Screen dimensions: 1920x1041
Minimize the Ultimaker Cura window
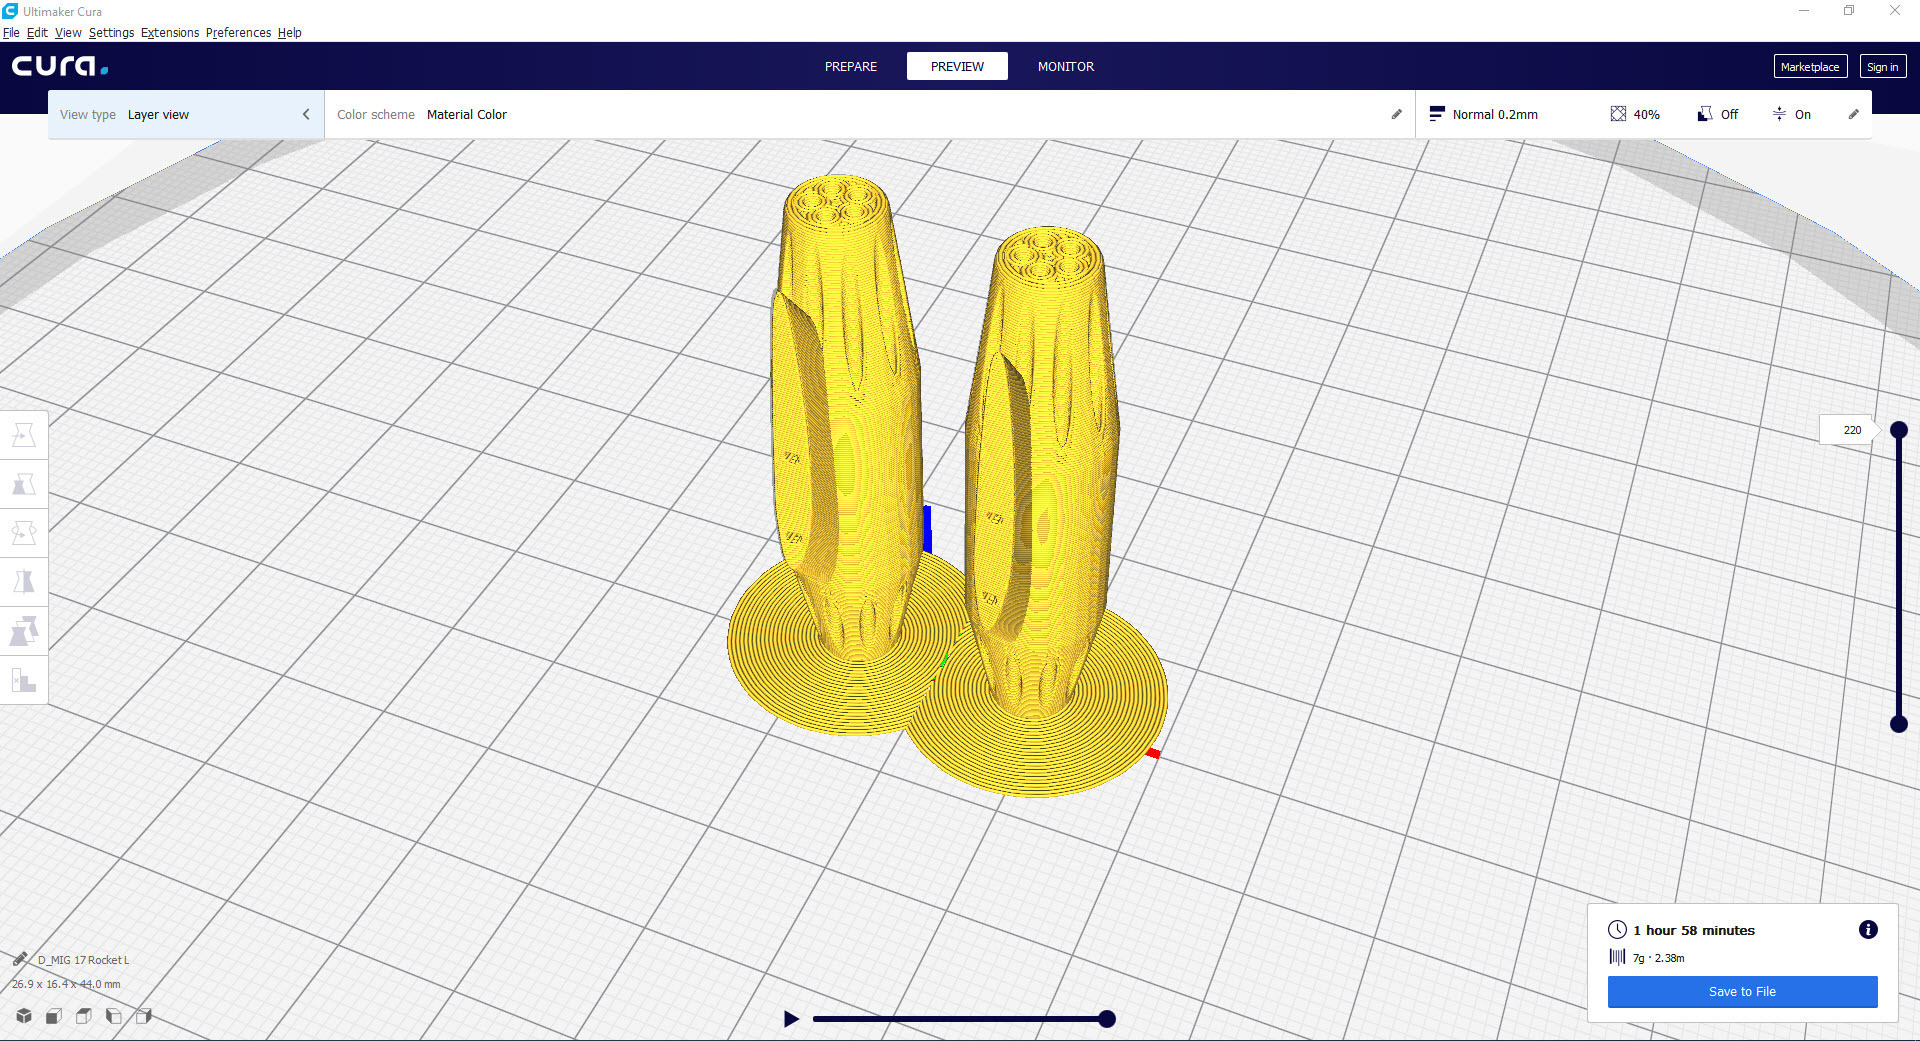point(1804,11)
